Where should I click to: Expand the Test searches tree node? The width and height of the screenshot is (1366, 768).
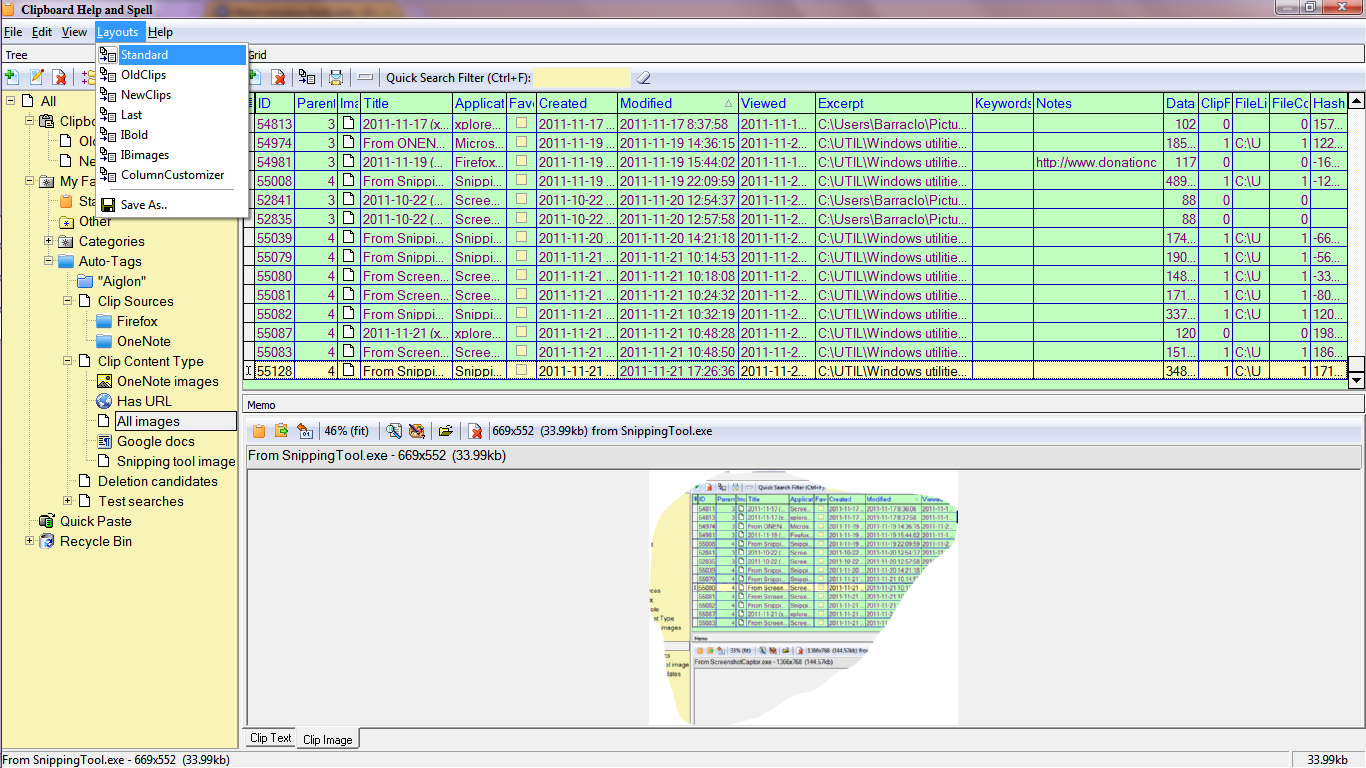tap(68, 501)
